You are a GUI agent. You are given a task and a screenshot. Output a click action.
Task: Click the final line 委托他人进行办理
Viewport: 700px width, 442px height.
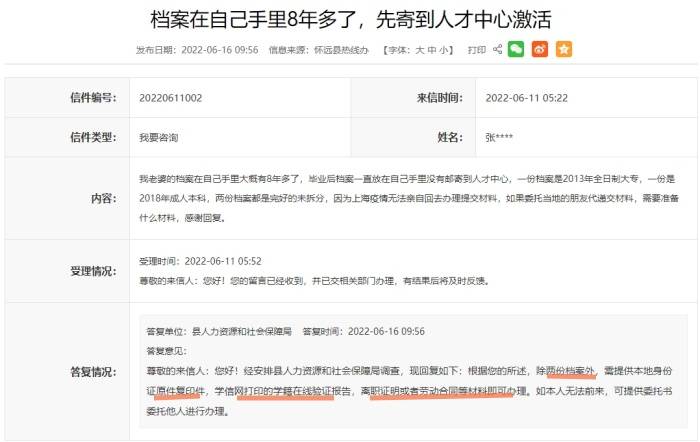[188, 411]
